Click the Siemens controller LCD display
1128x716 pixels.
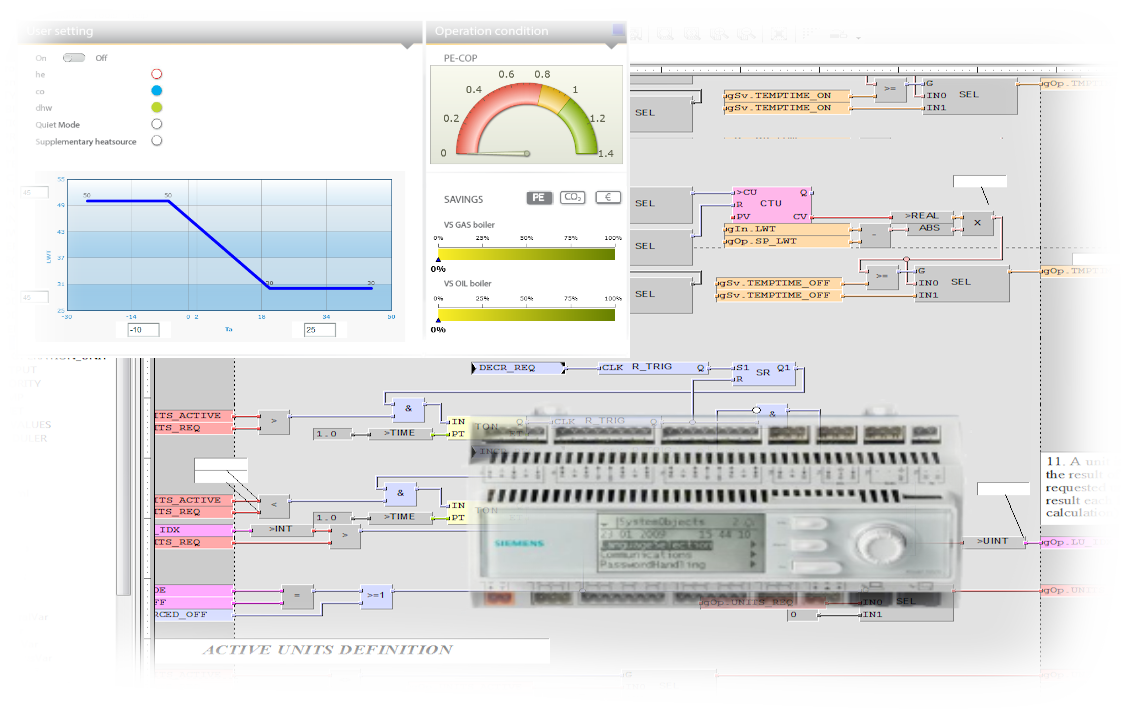coord(681,543)
